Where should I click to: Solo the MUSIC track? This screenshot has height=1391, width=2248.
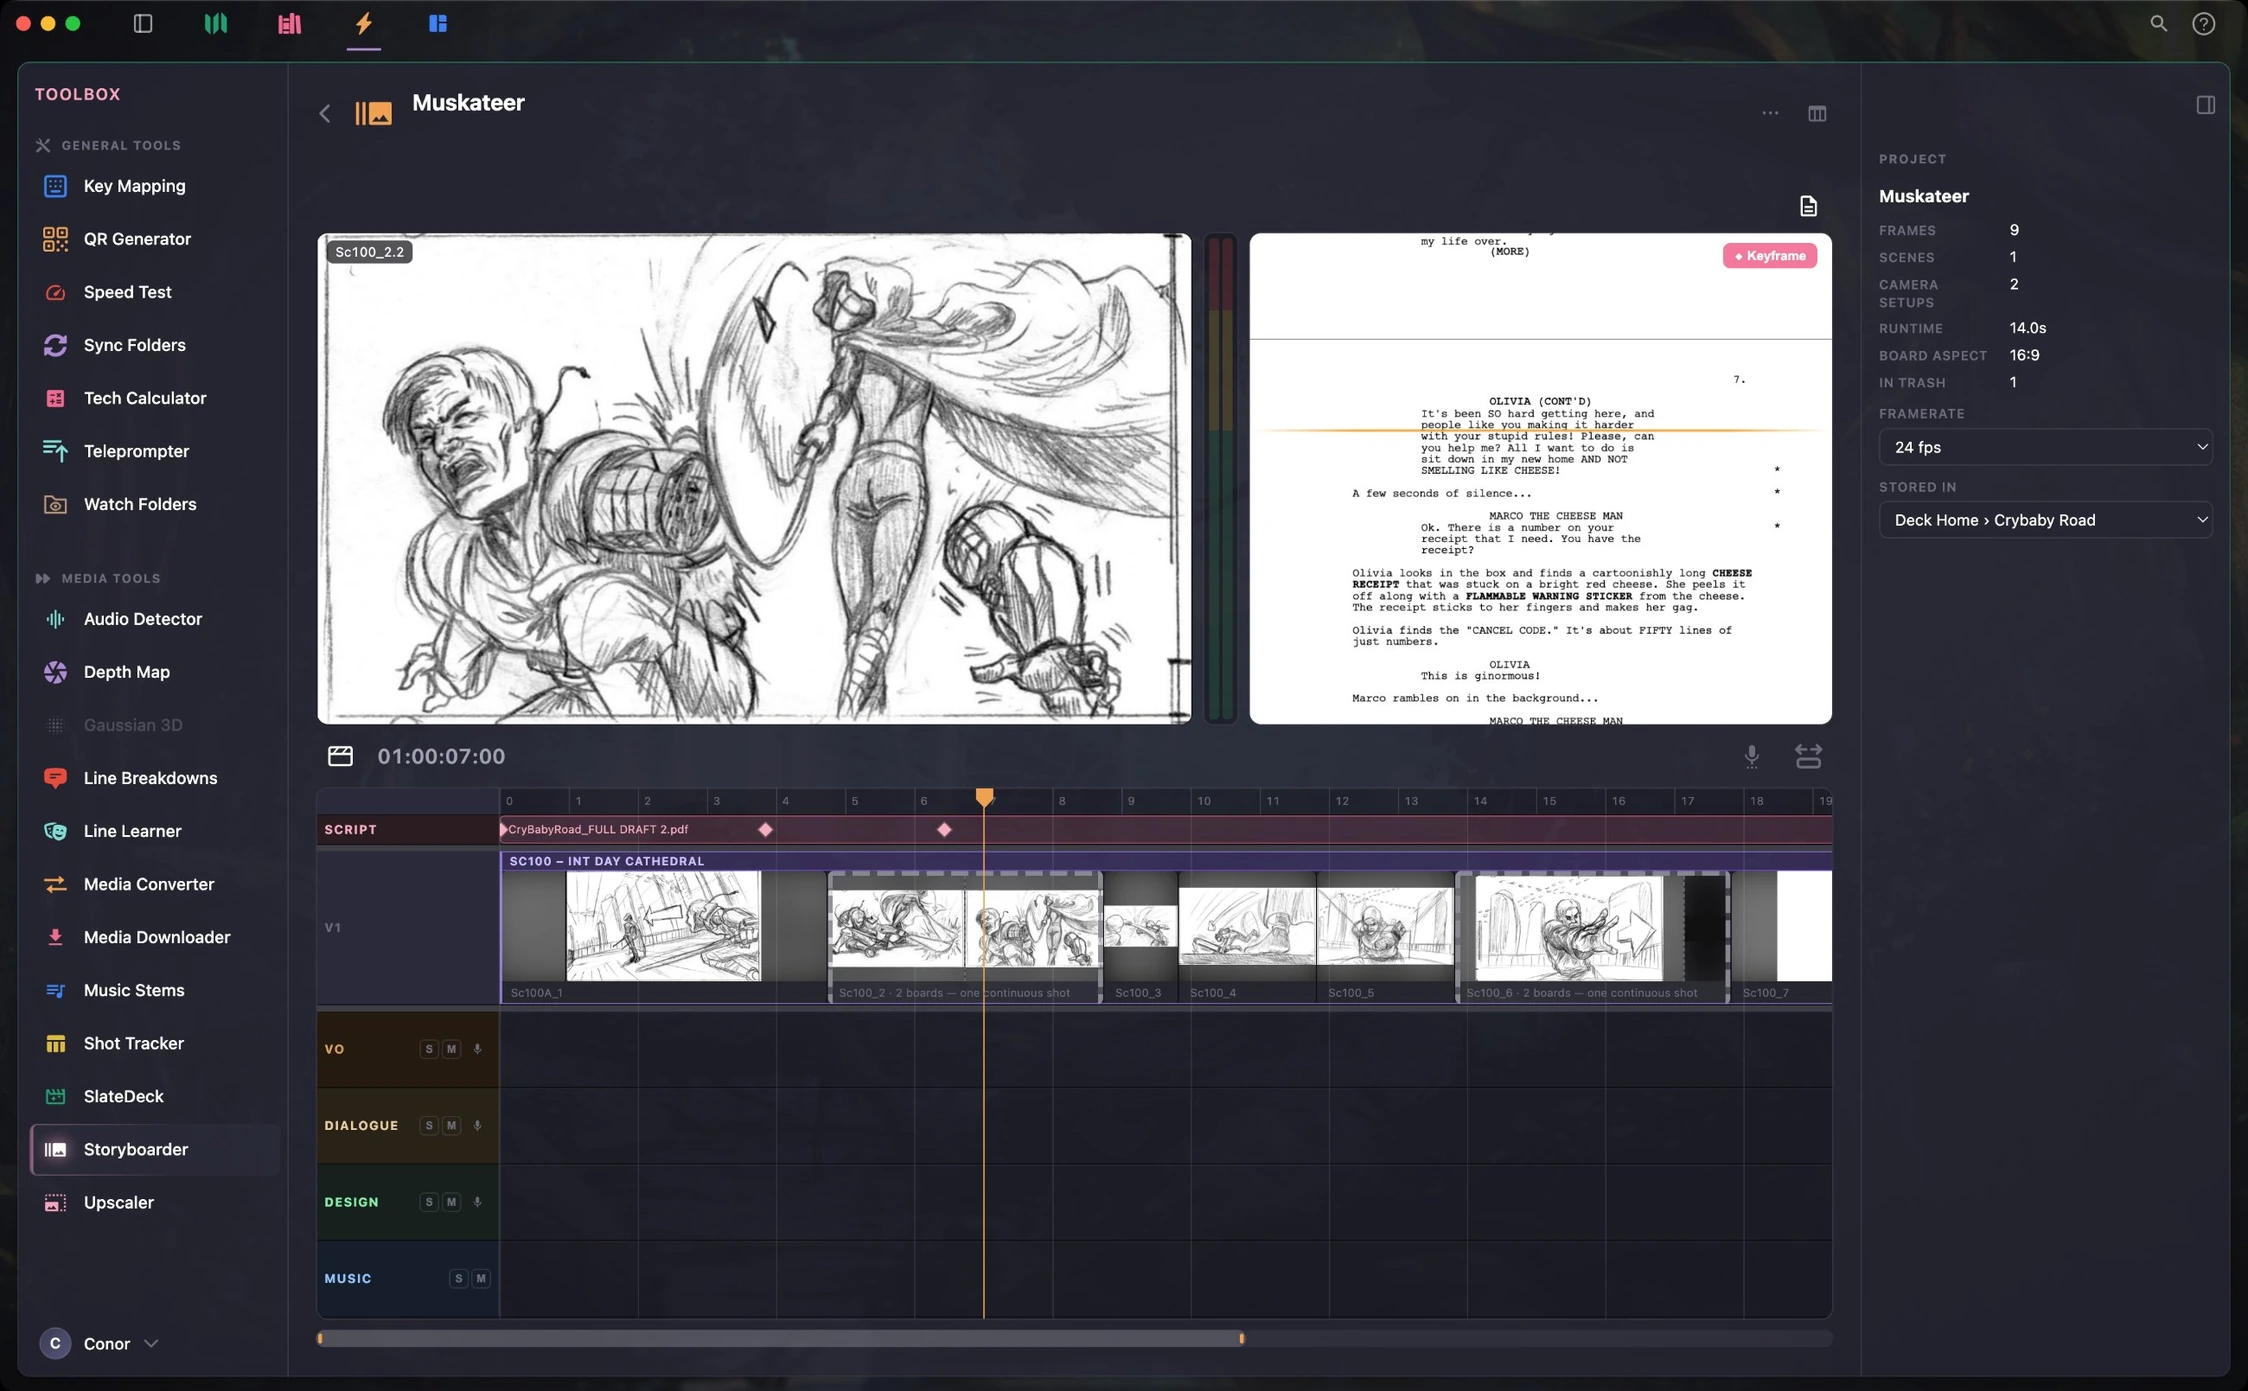pyautogui.click(x=458, y=1279)
